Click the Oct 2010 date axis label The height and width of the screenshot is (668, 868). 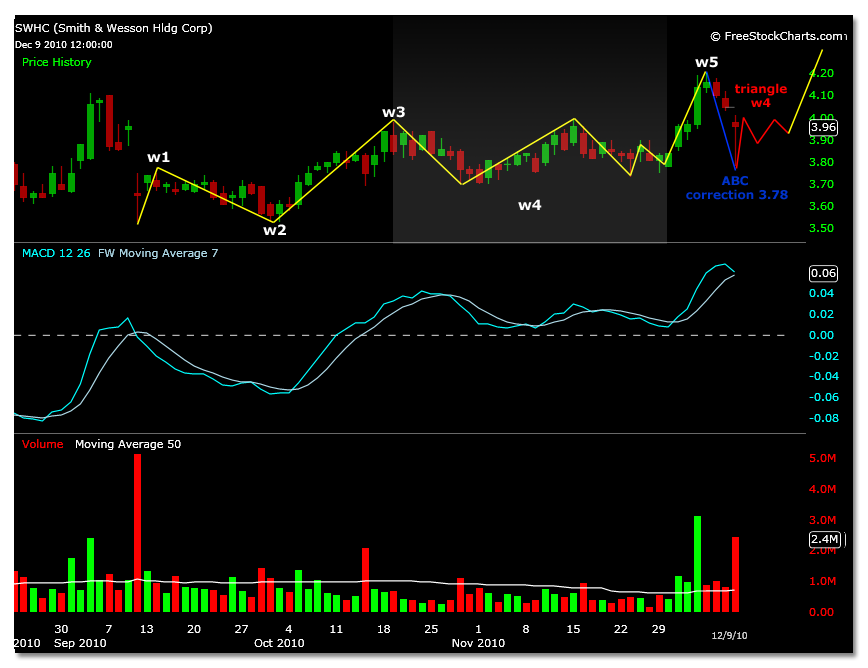pos(278,643)
